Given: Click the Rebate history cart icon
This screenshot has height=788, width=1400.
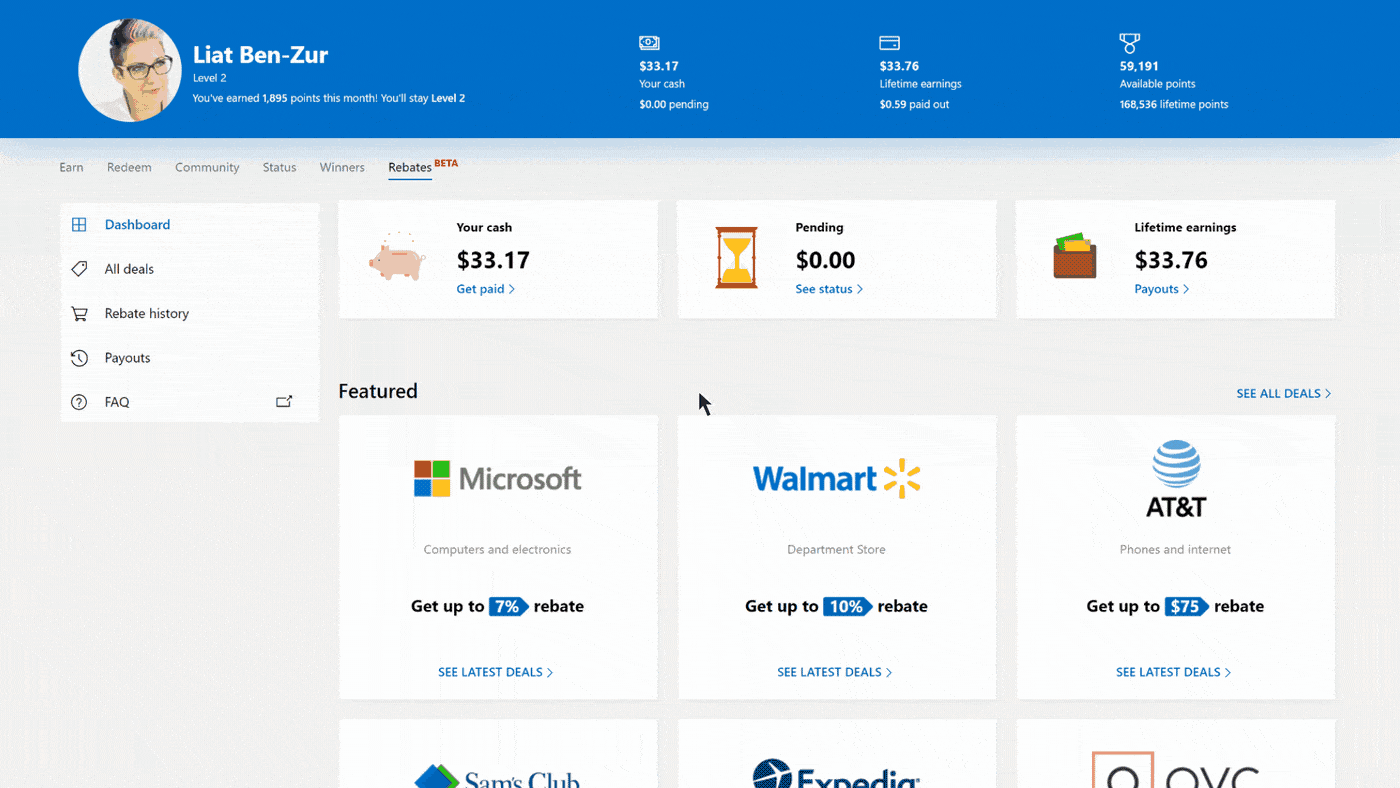Looking at the screenshot, I should click(x=79, y=313).
